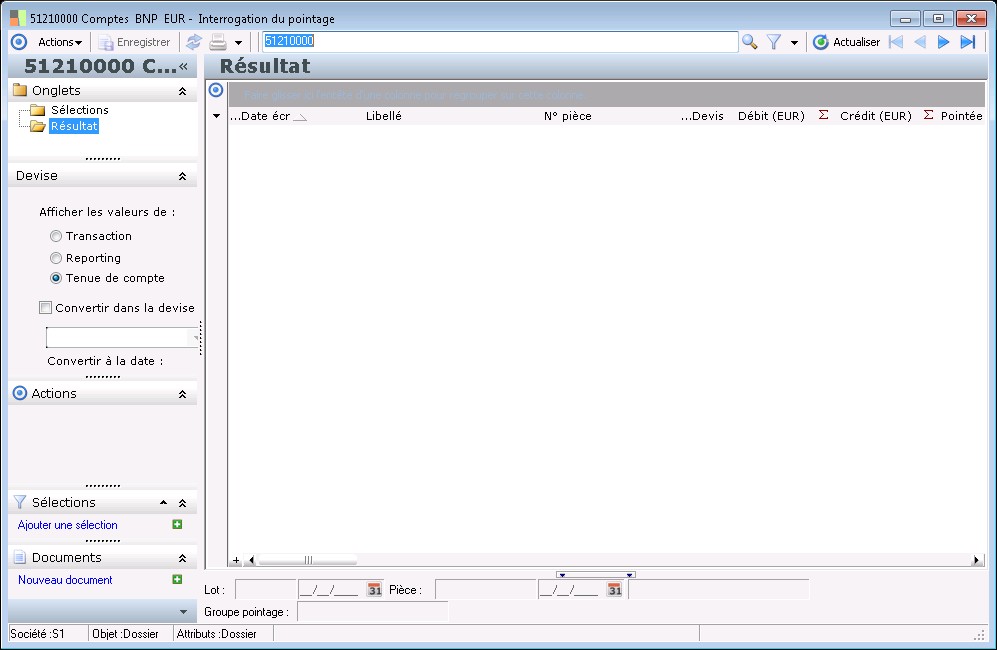
Task: Open the print options dropdown arrow
Action: tap(238, 43)
